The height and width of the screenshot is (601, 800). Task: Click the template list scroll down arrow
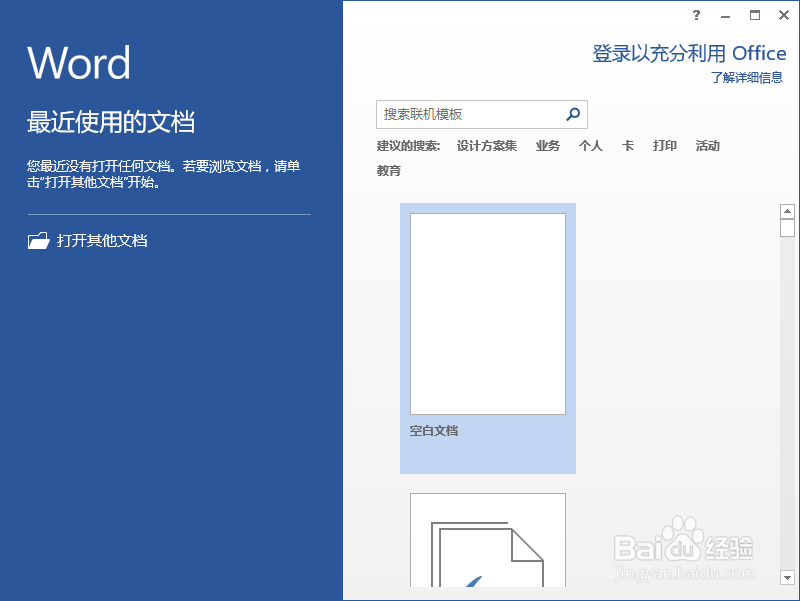[787, 578]
